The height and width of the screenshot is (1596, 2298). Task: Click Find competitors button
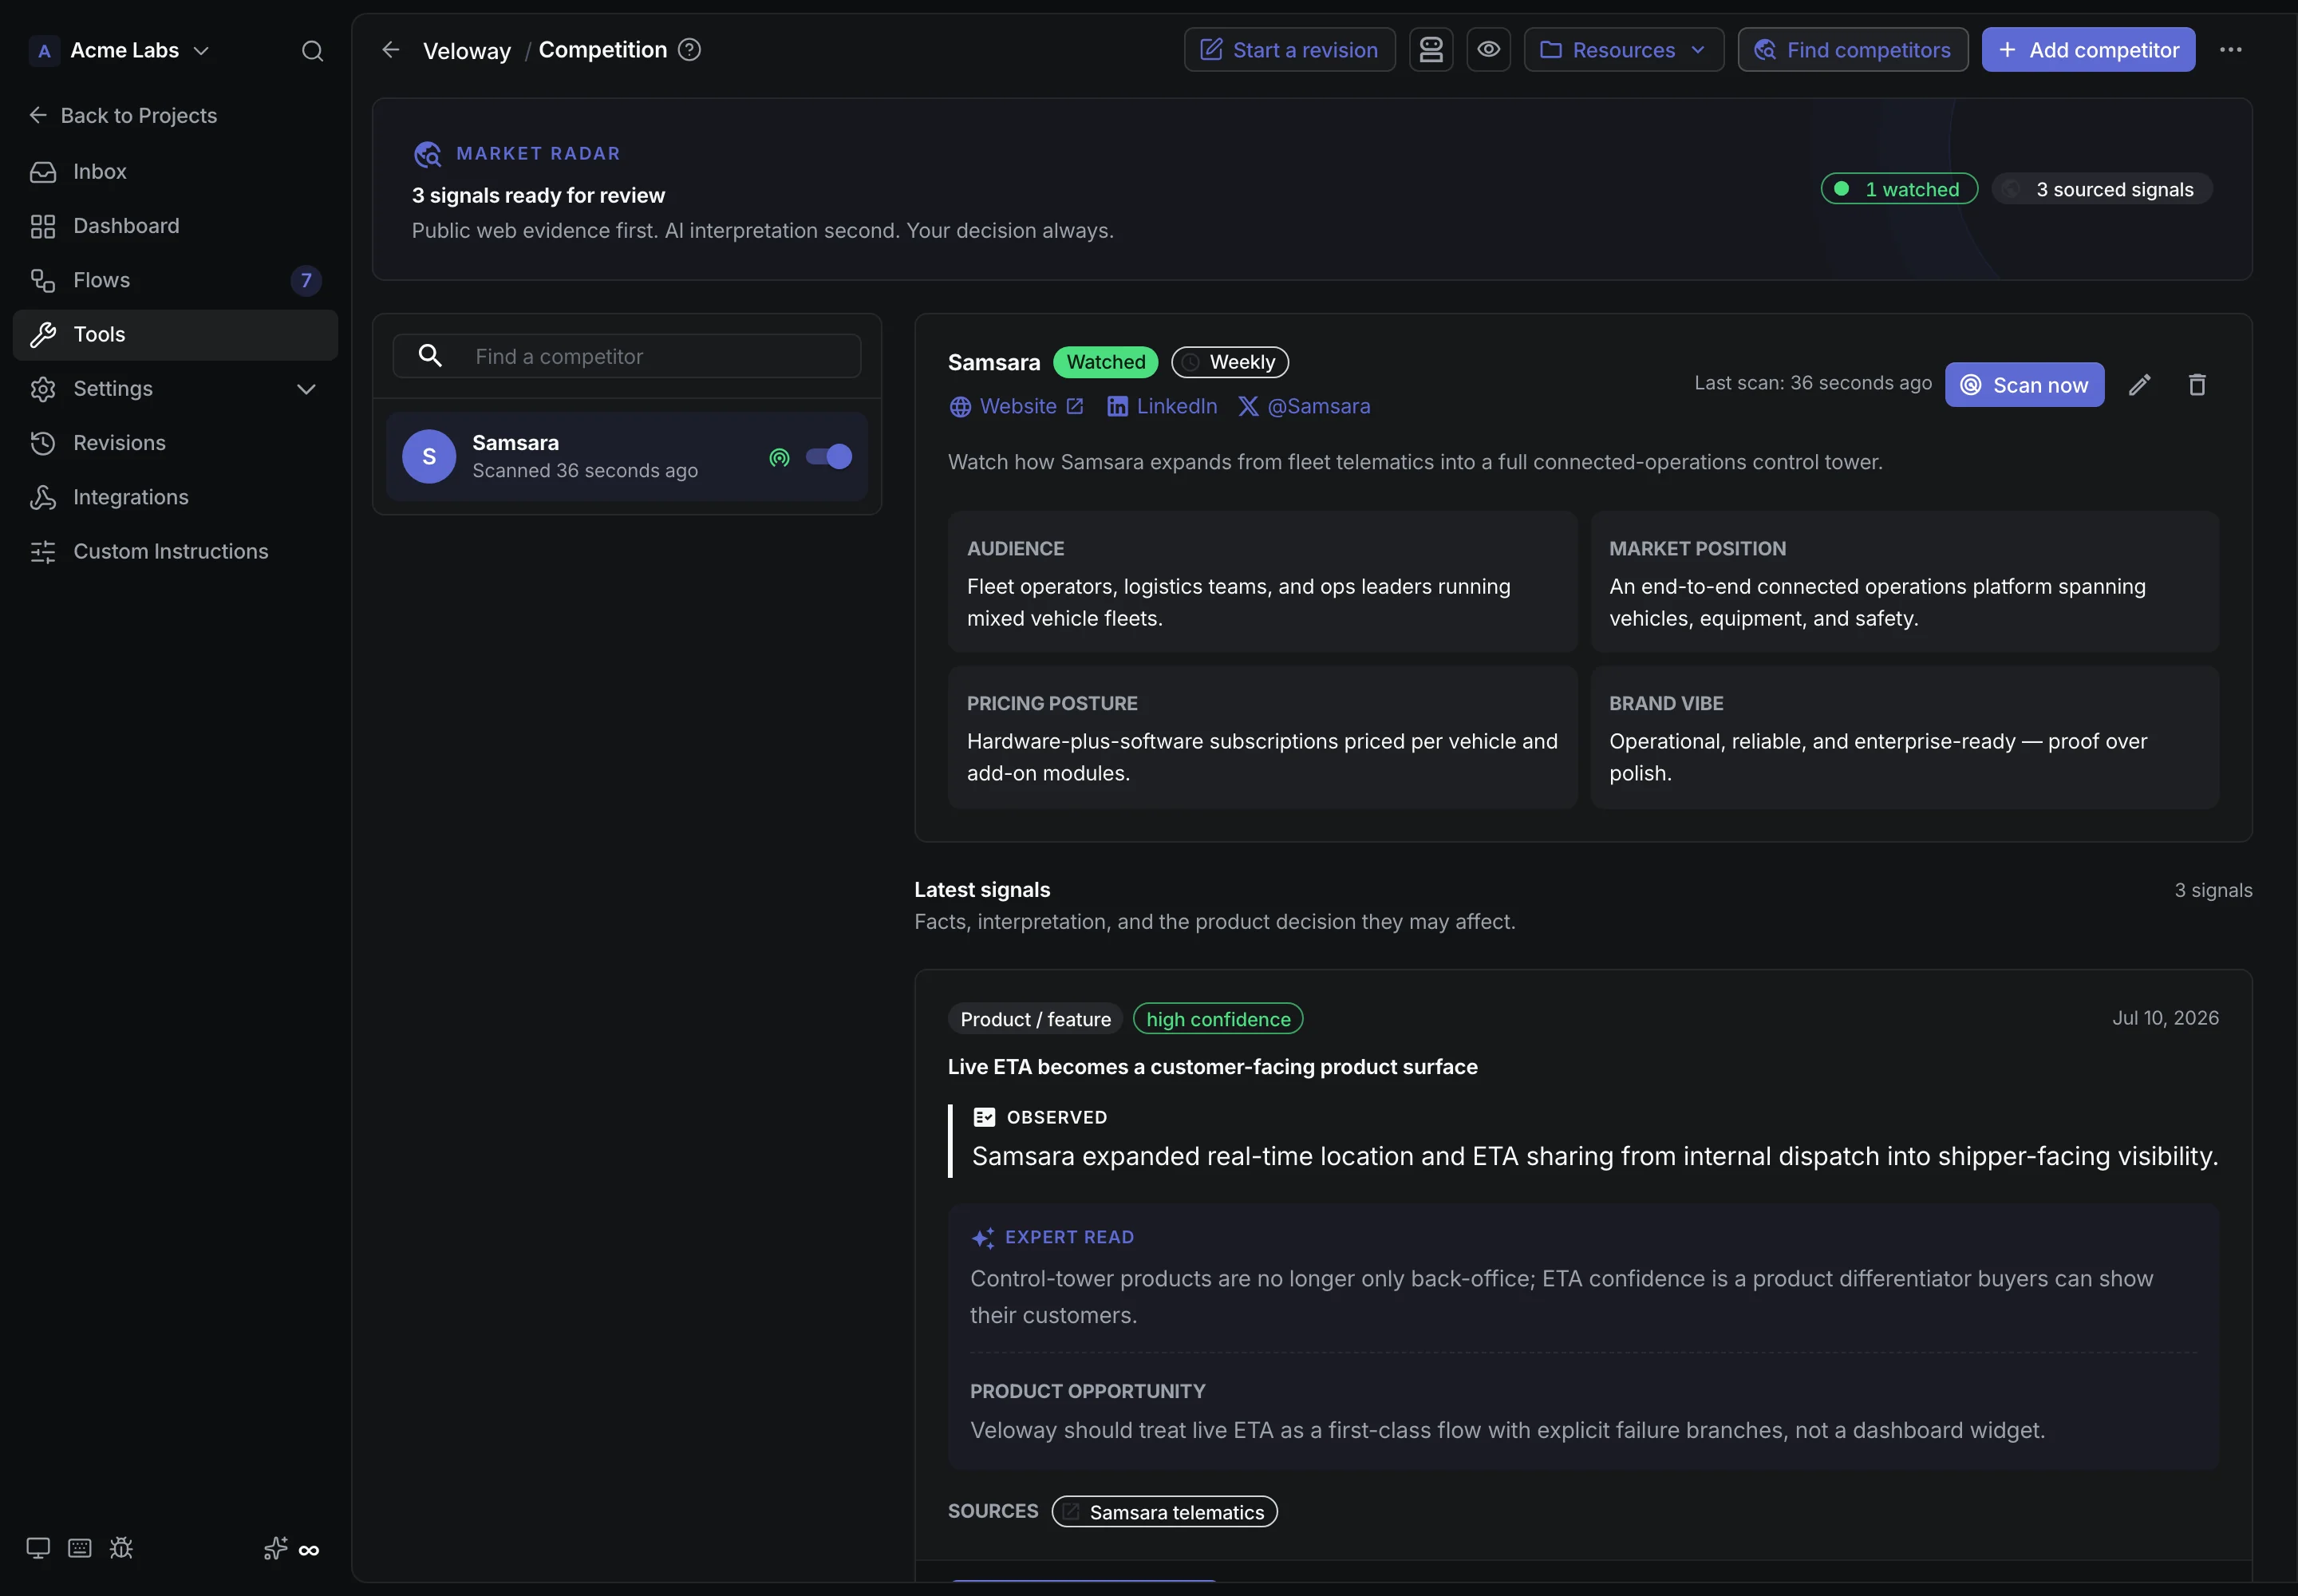1852,50
